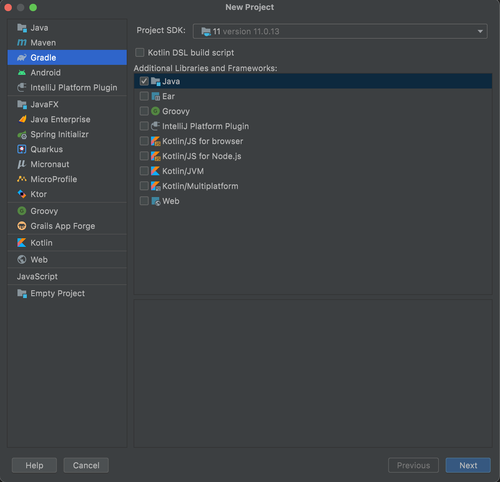The image size is (500, 482).
Task: Click the Next button
Action: [468, 465]
